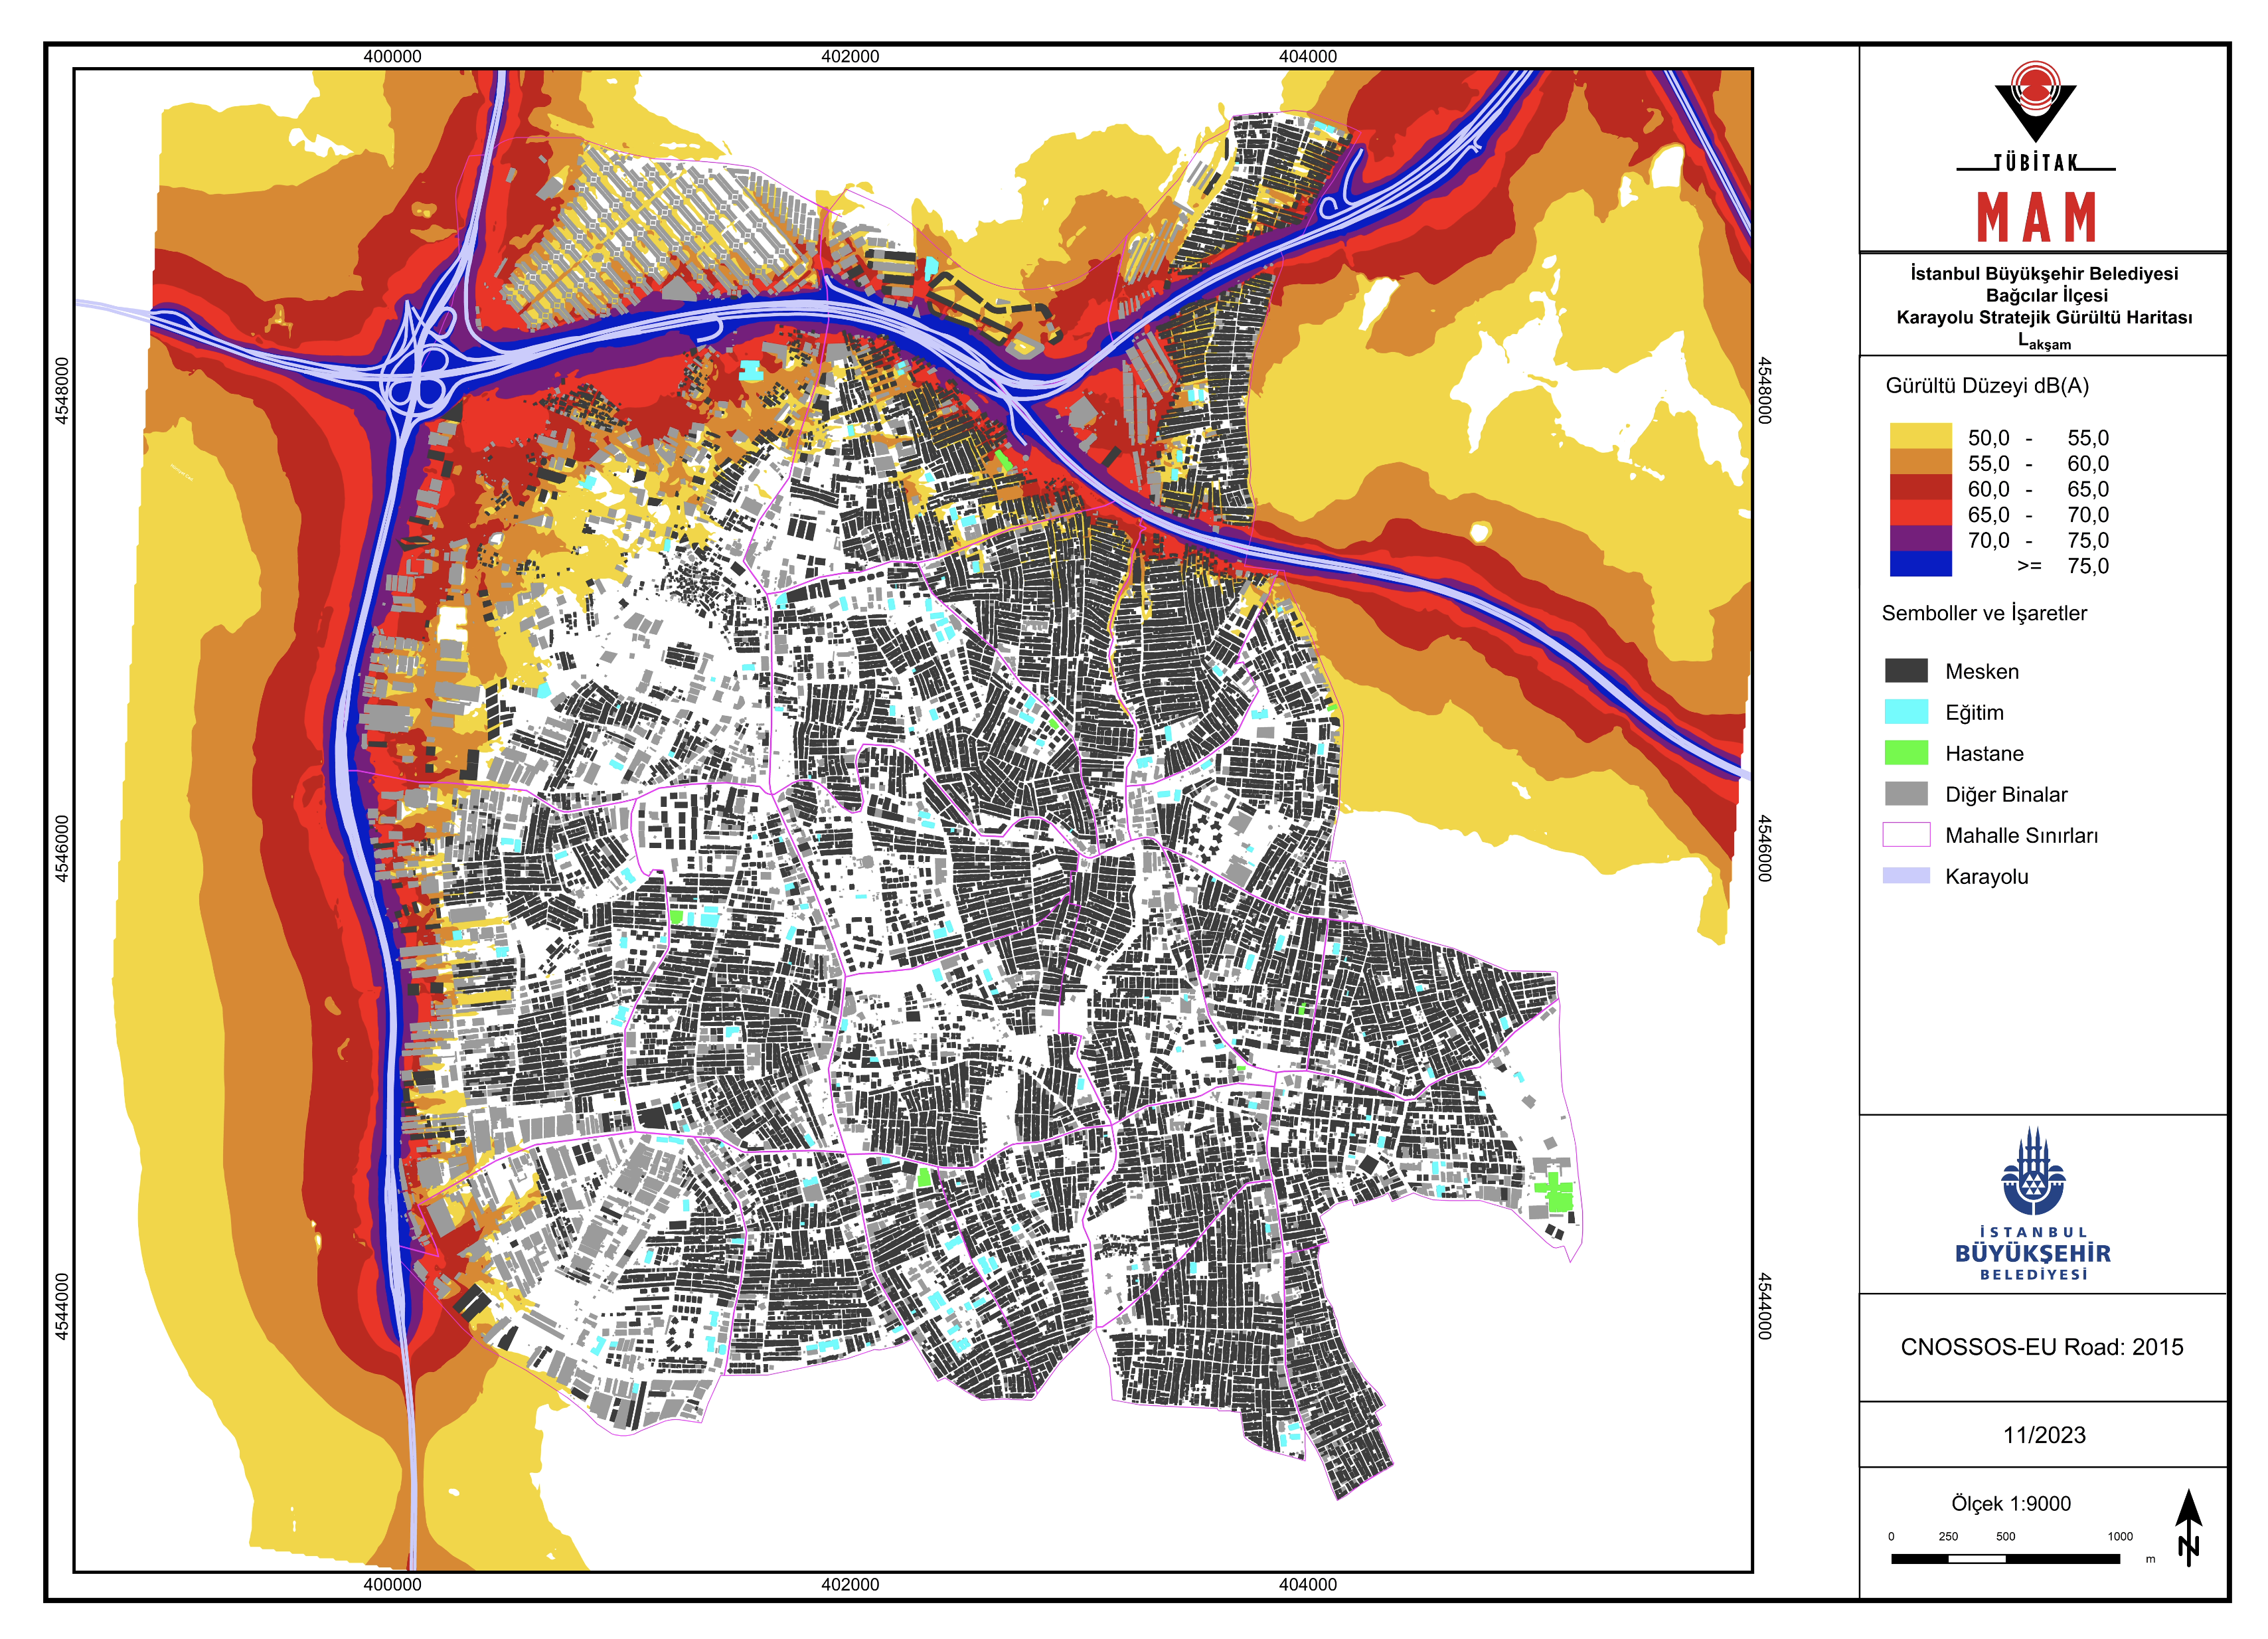Click the green Hastane legend symbol
This screenshot has height=1639, width=2268.
click(1906, 753)
